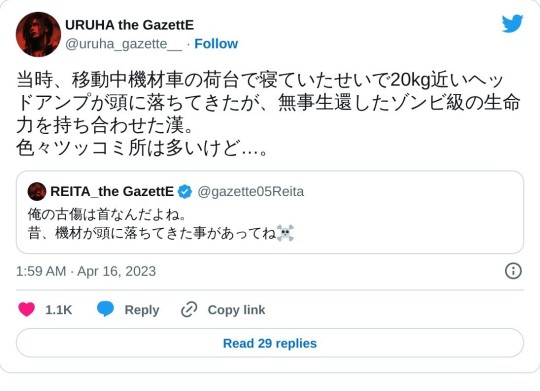
Task: Click REITA's small avatar in quoted tweet
Action: 37,192
